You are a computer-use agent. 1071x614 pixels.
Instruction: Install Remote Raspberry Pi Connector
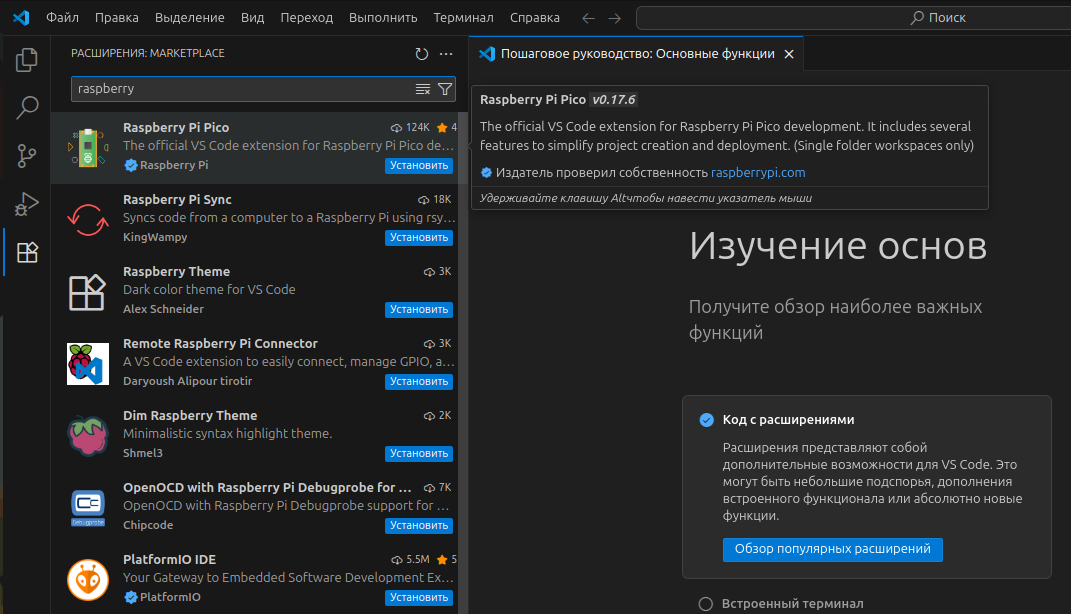tap(419, 382)
